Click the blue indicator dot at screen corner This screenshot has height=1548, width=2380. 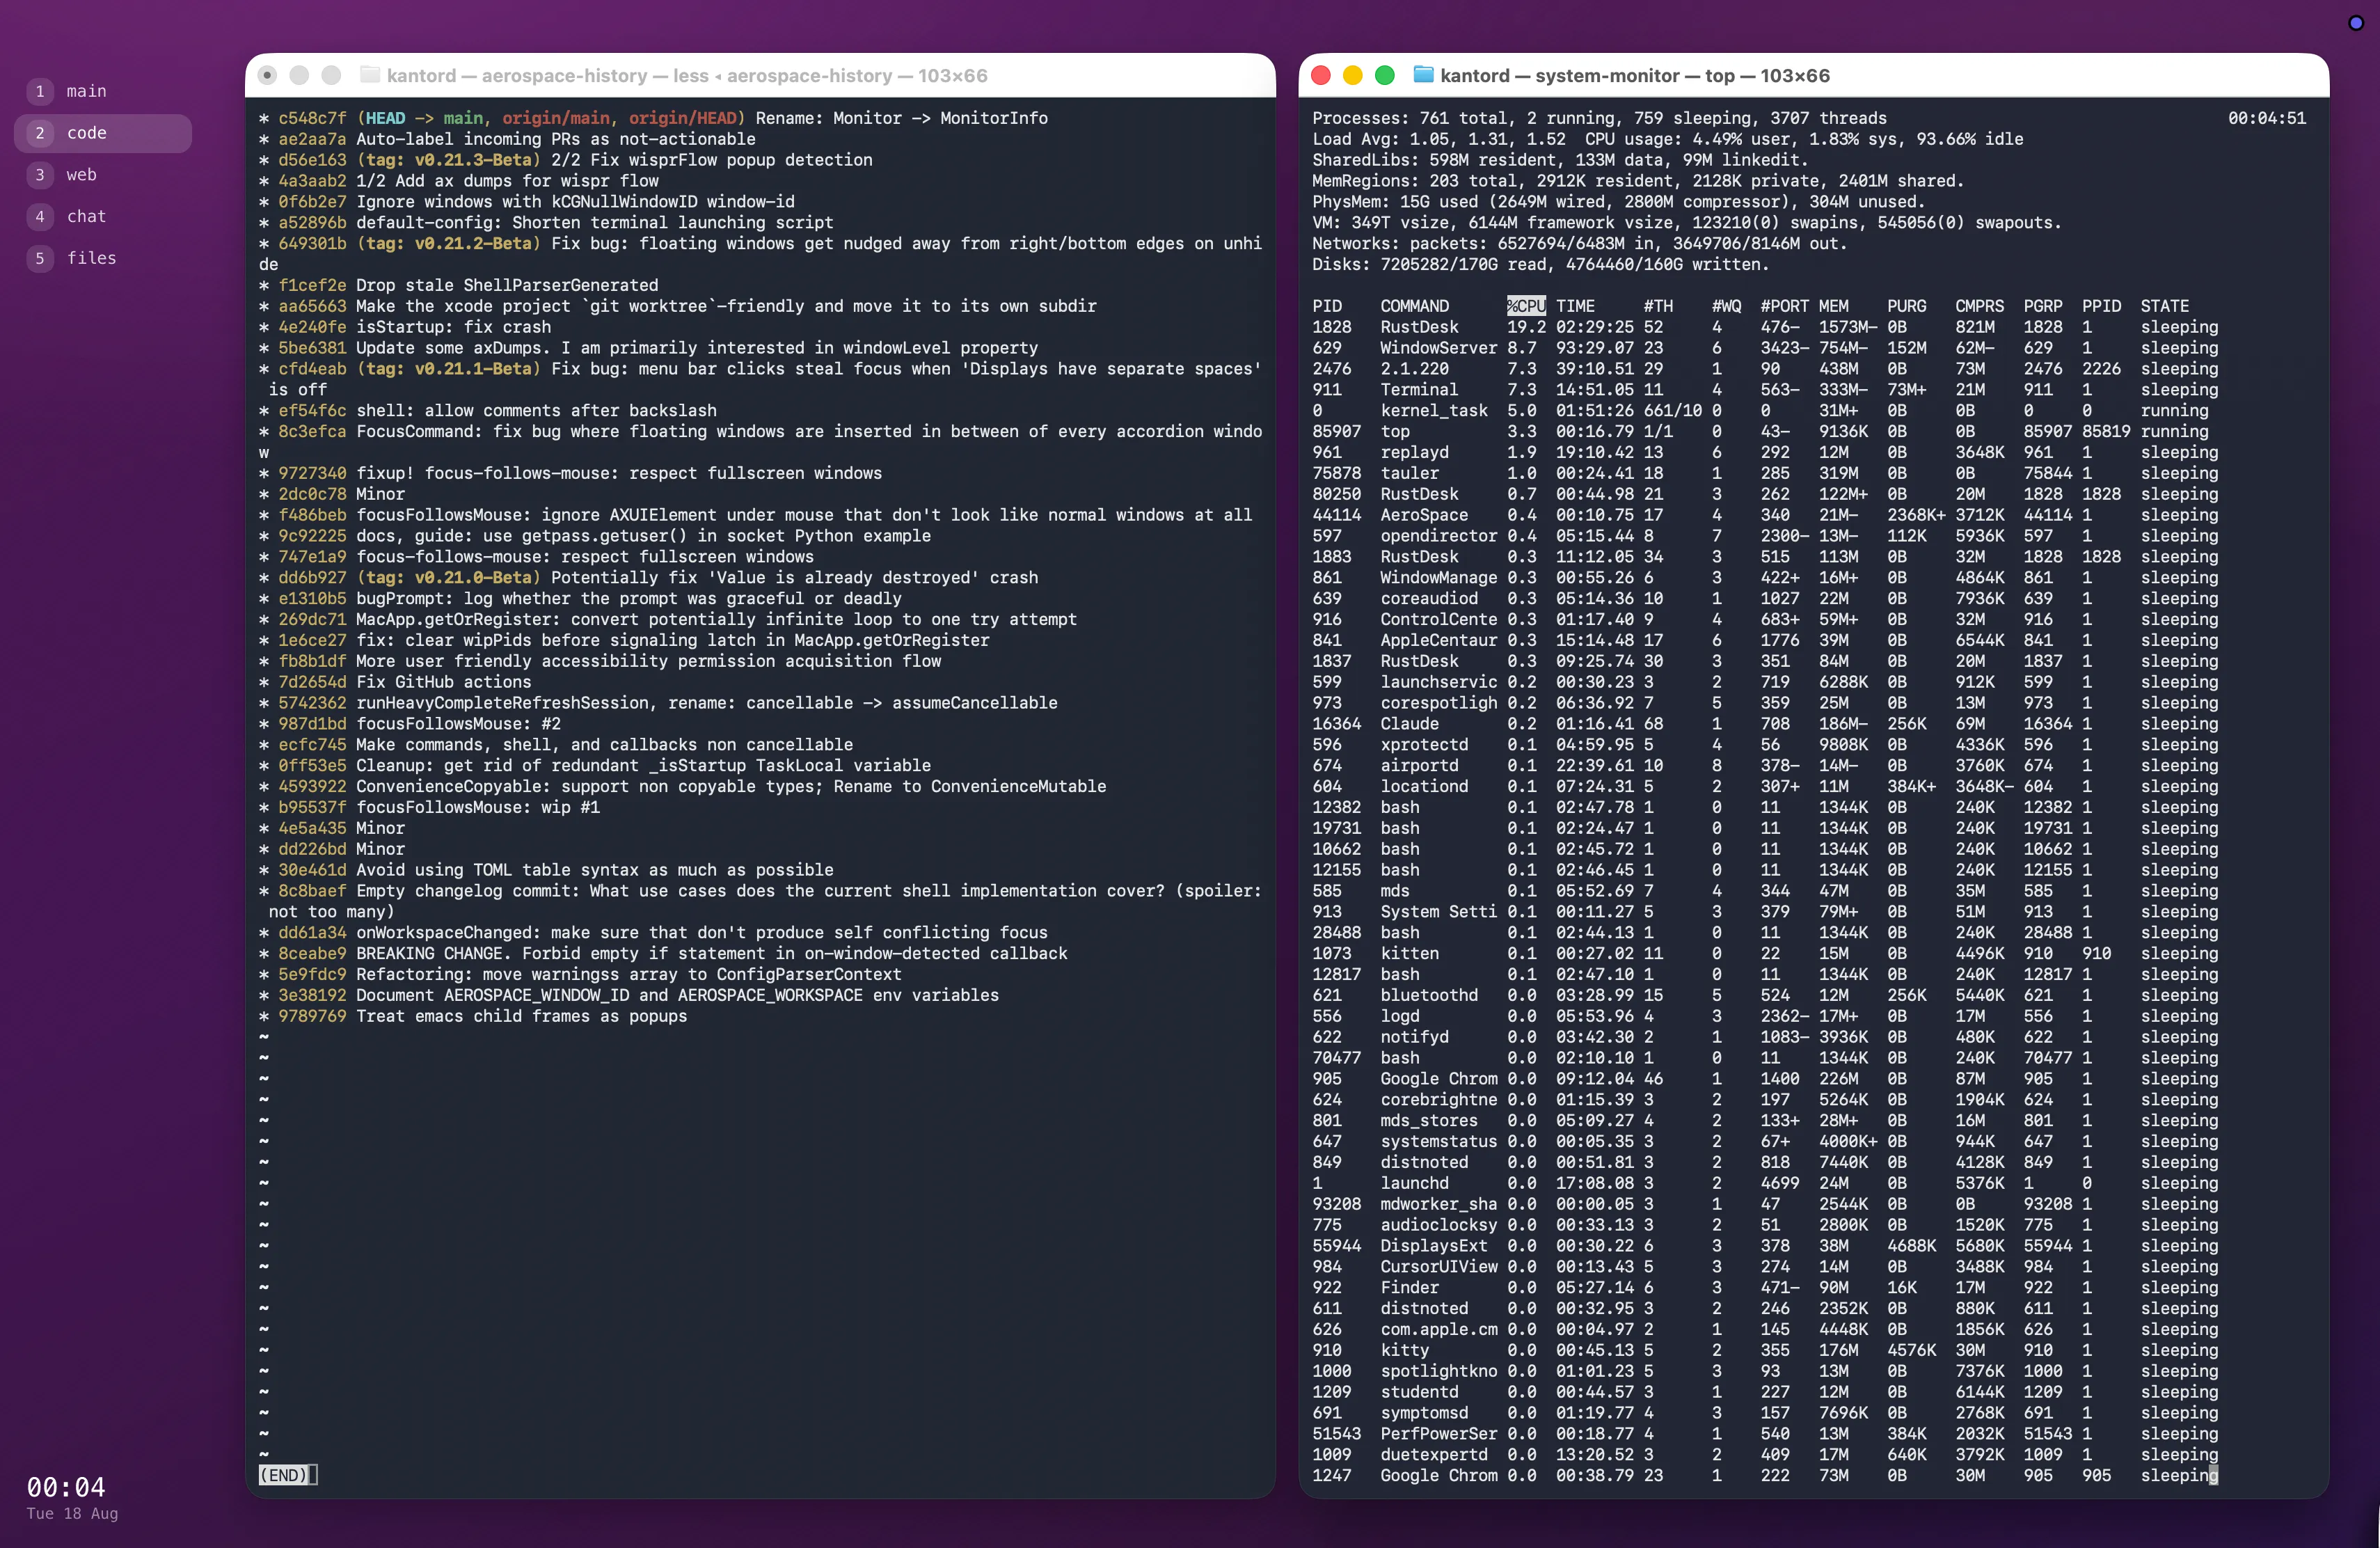point(2355,22)
